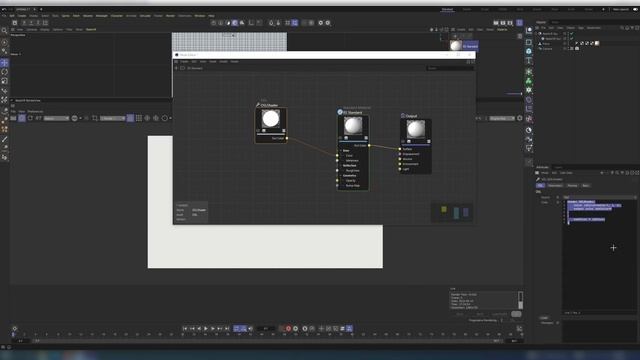Open the Text spline tool icon
This screenshot has height=360, width=640.
529,61
